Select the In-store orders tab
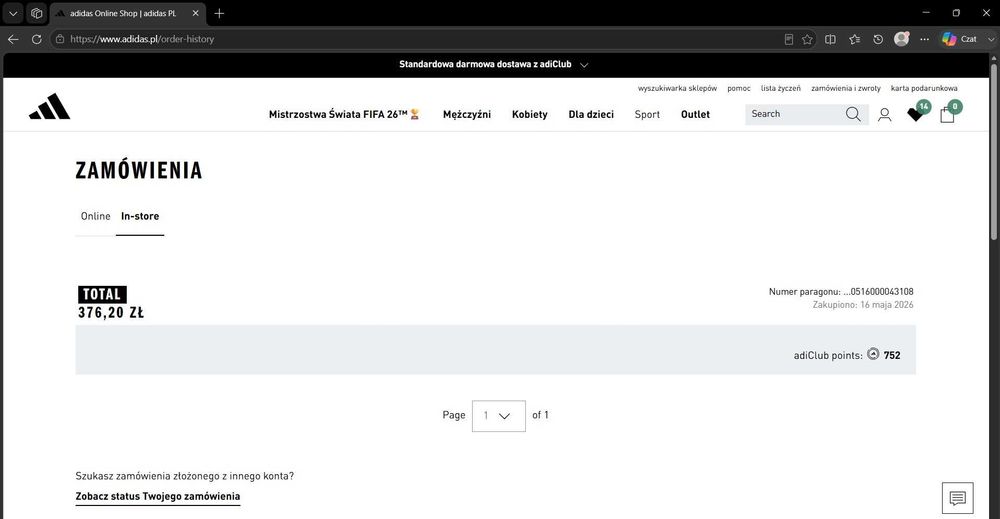This screenshot has width=1000, height=519. click(x=140, y=216)
